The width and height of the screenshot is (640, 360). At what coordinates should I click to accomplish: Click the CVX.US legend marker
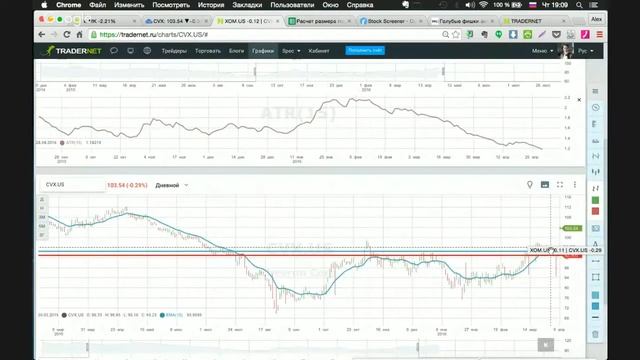point(64,315)
